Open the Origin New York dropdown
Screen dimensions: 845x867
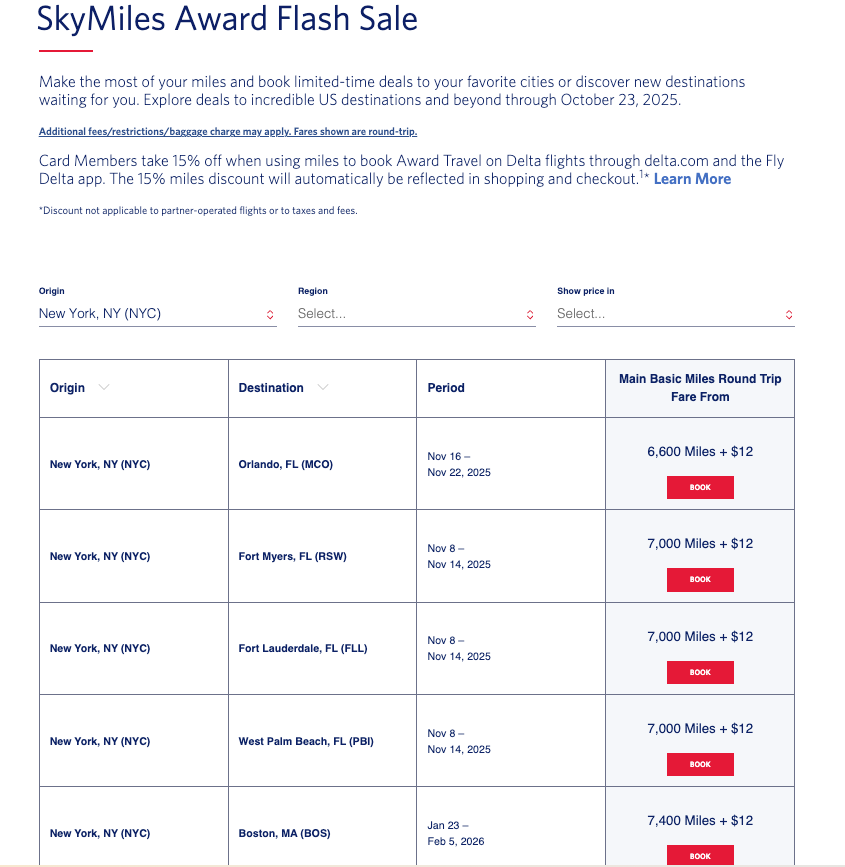[x=157, y=314]
